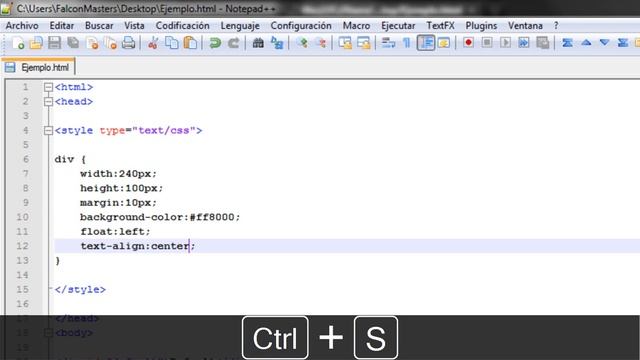Viewport: 640px width, 360px height.
Task: Open the Codificación menu
Action: pyautogui.click(x=182, y=26)
